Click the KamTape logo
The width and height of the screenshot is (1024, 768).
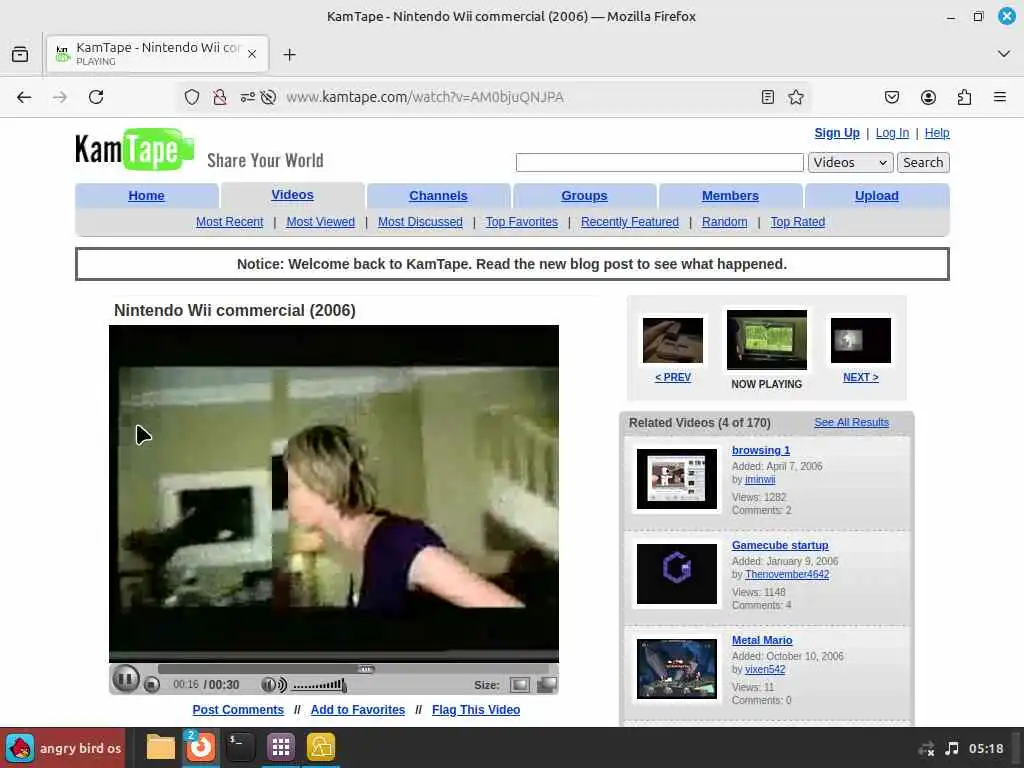coord(135,150)
